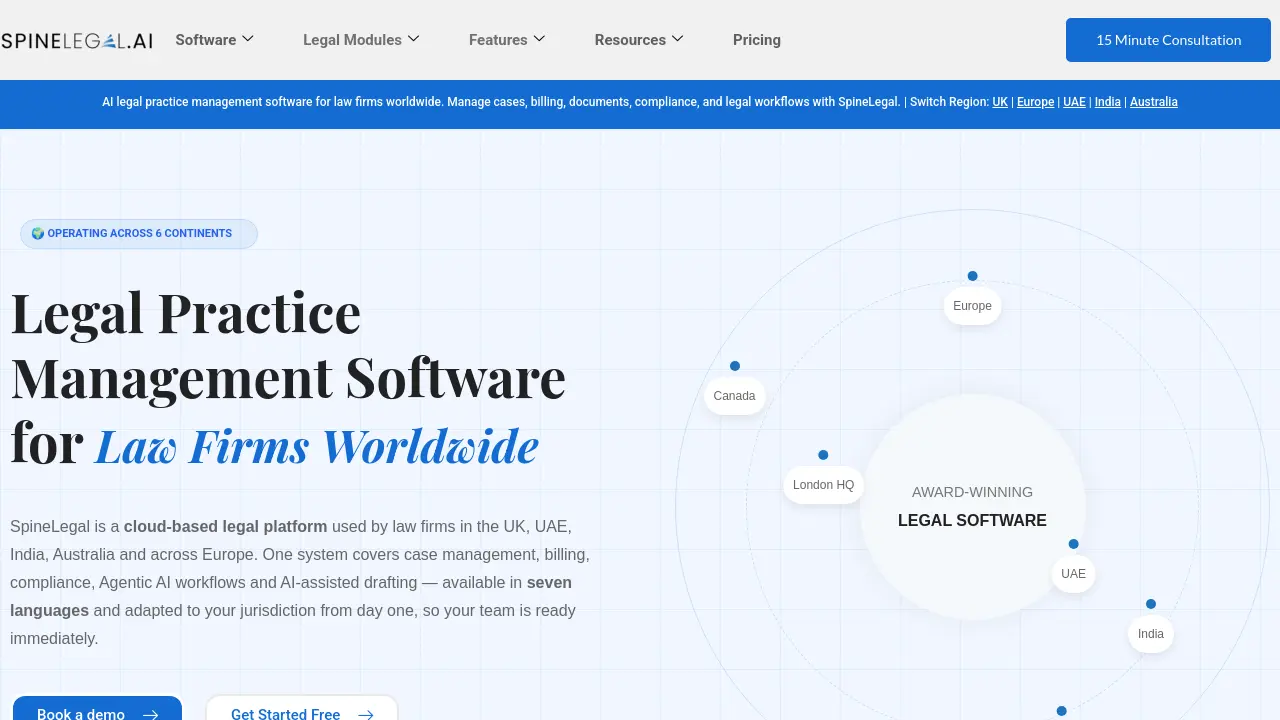Click the arrow icon in Book a demo
1280x720 pixels.
coord(150,714)
